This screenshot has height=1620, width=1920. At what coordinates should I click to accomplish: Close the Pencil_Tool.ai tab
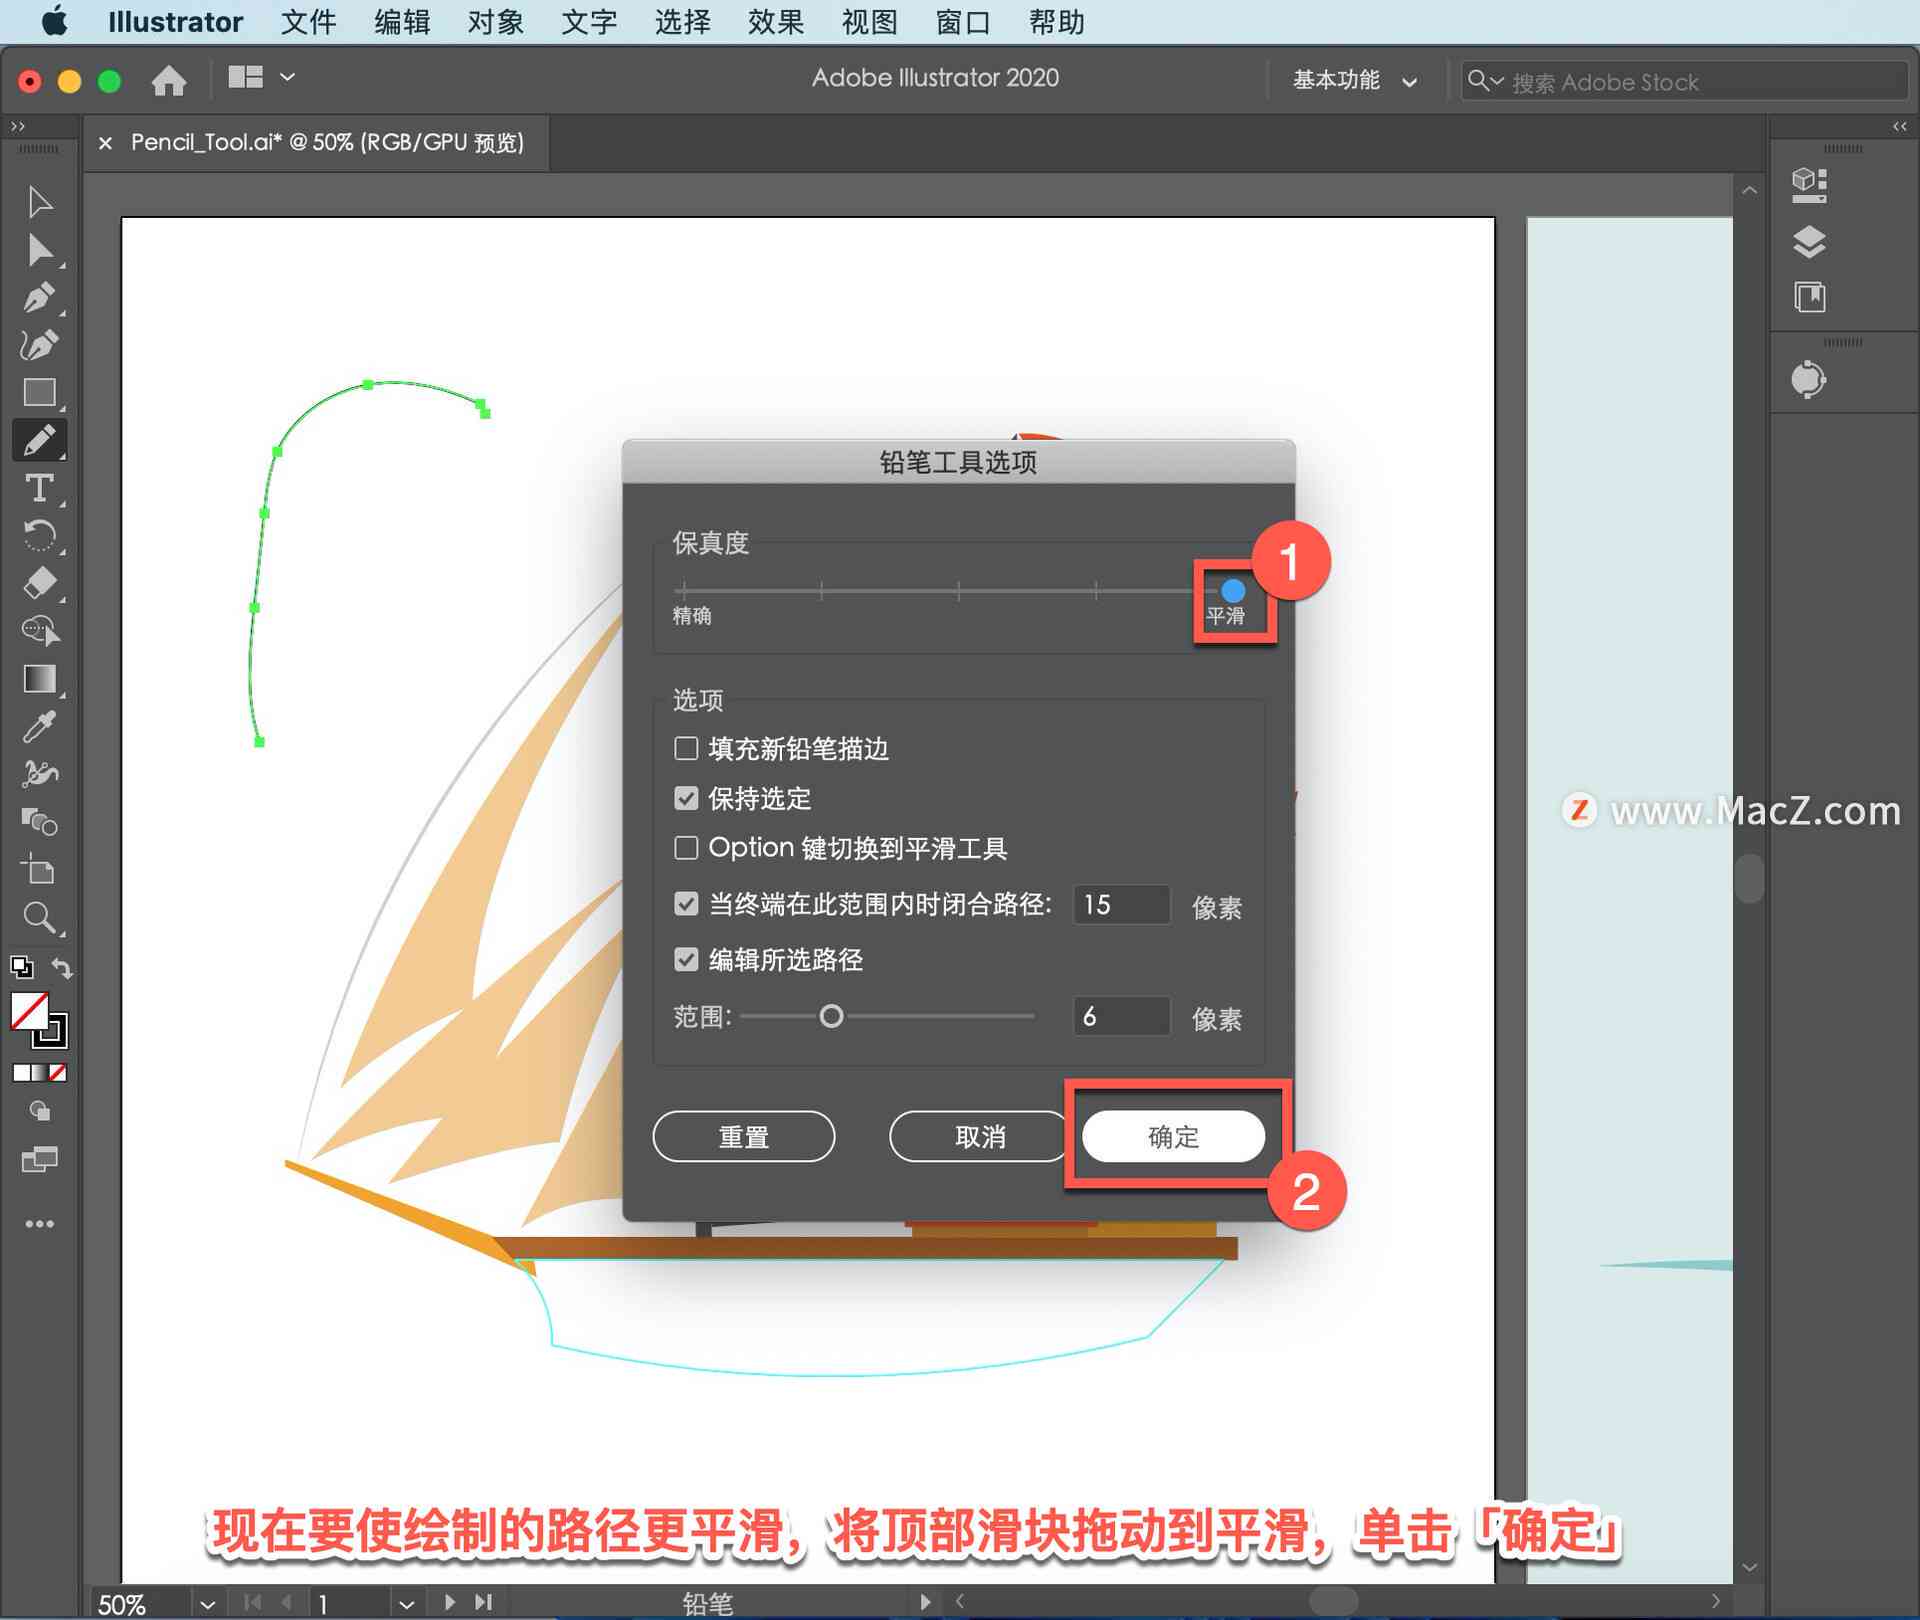pyautogui.click(x=105, y=143)
